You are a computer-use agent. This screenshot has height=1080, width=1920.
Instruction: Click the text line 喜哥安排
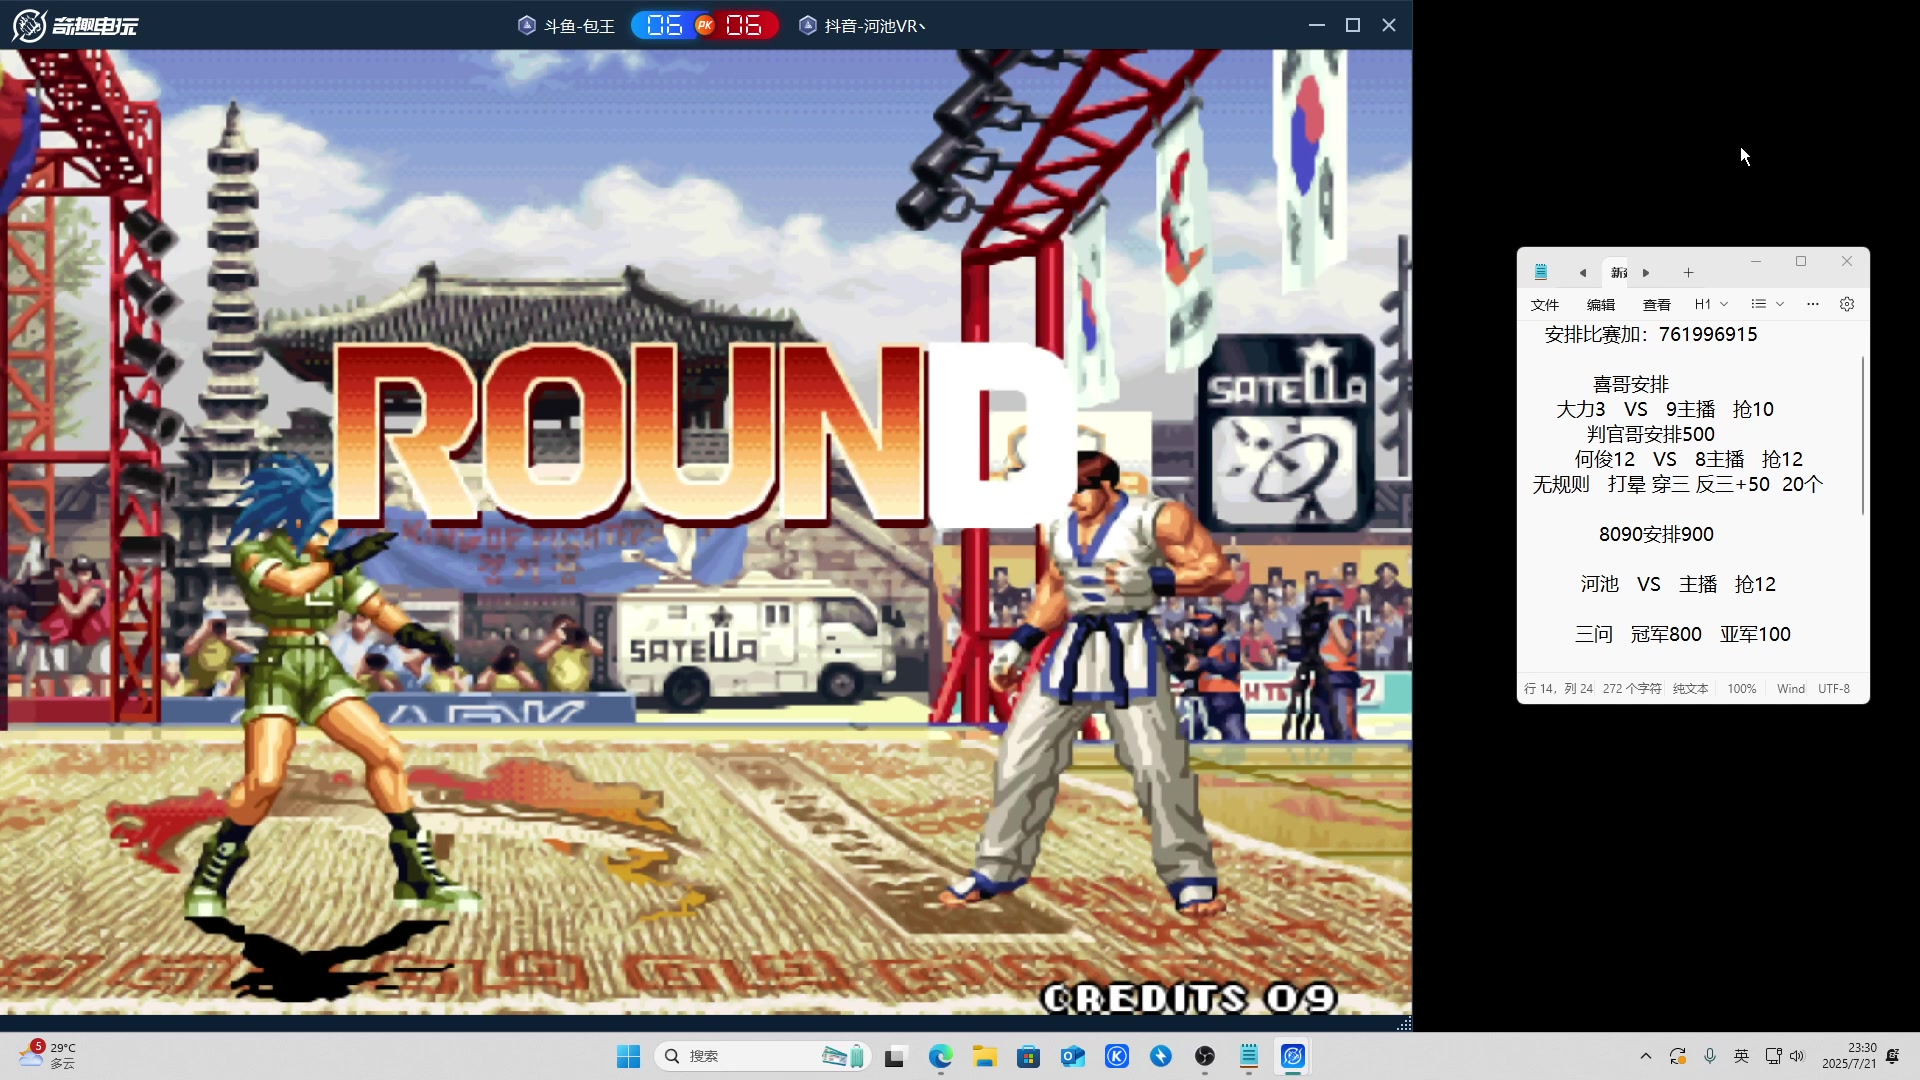click(x=1630, y=384)
